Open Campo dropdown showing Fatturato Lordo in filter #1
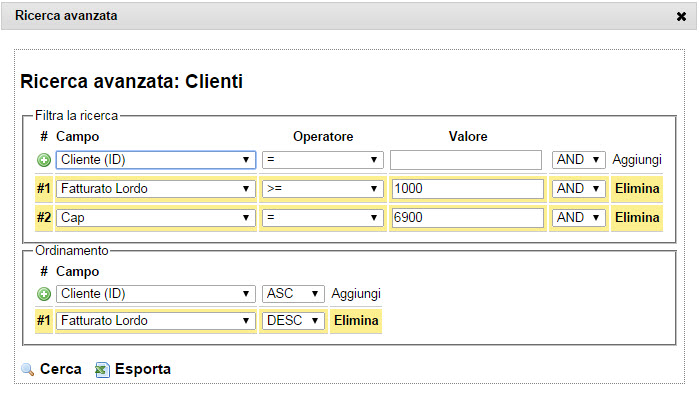The image size is (699, 403). [x=155, y=189]
